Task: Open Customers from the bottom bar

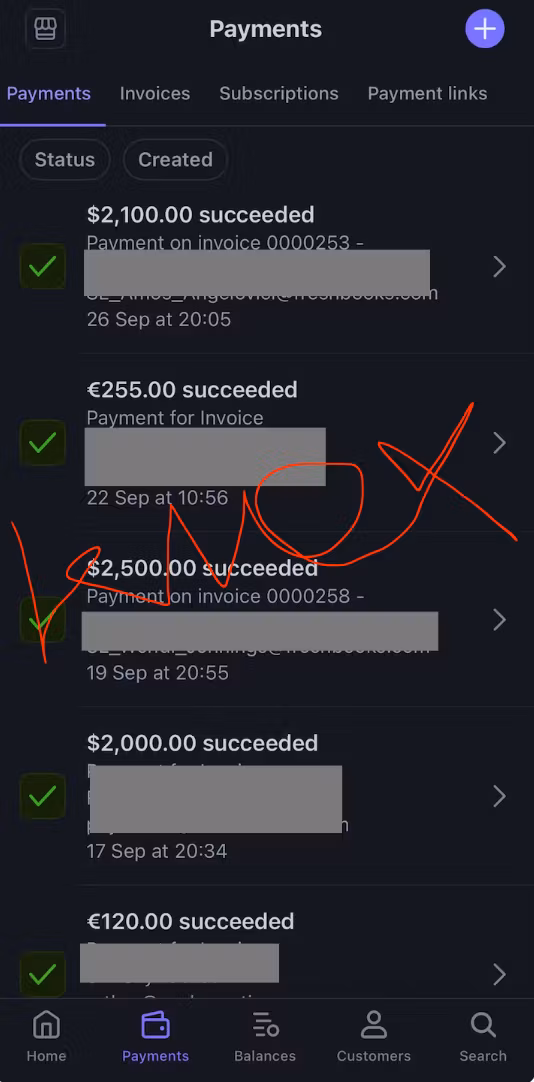Action: 373,1036
